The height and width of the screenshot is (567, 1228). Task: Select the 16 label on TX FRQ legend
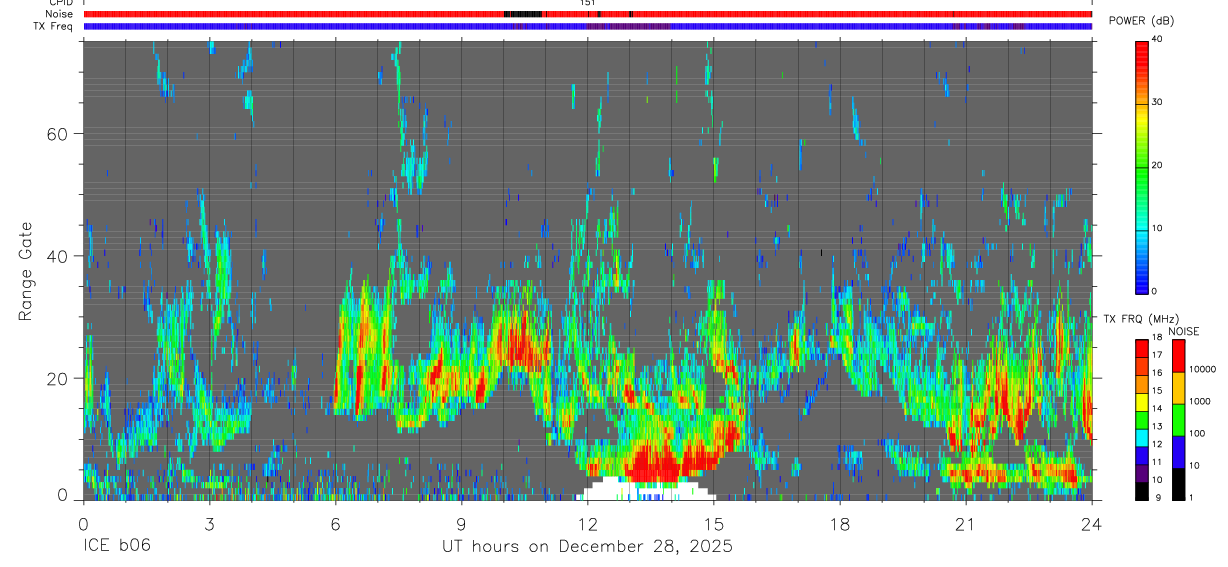1158,373
